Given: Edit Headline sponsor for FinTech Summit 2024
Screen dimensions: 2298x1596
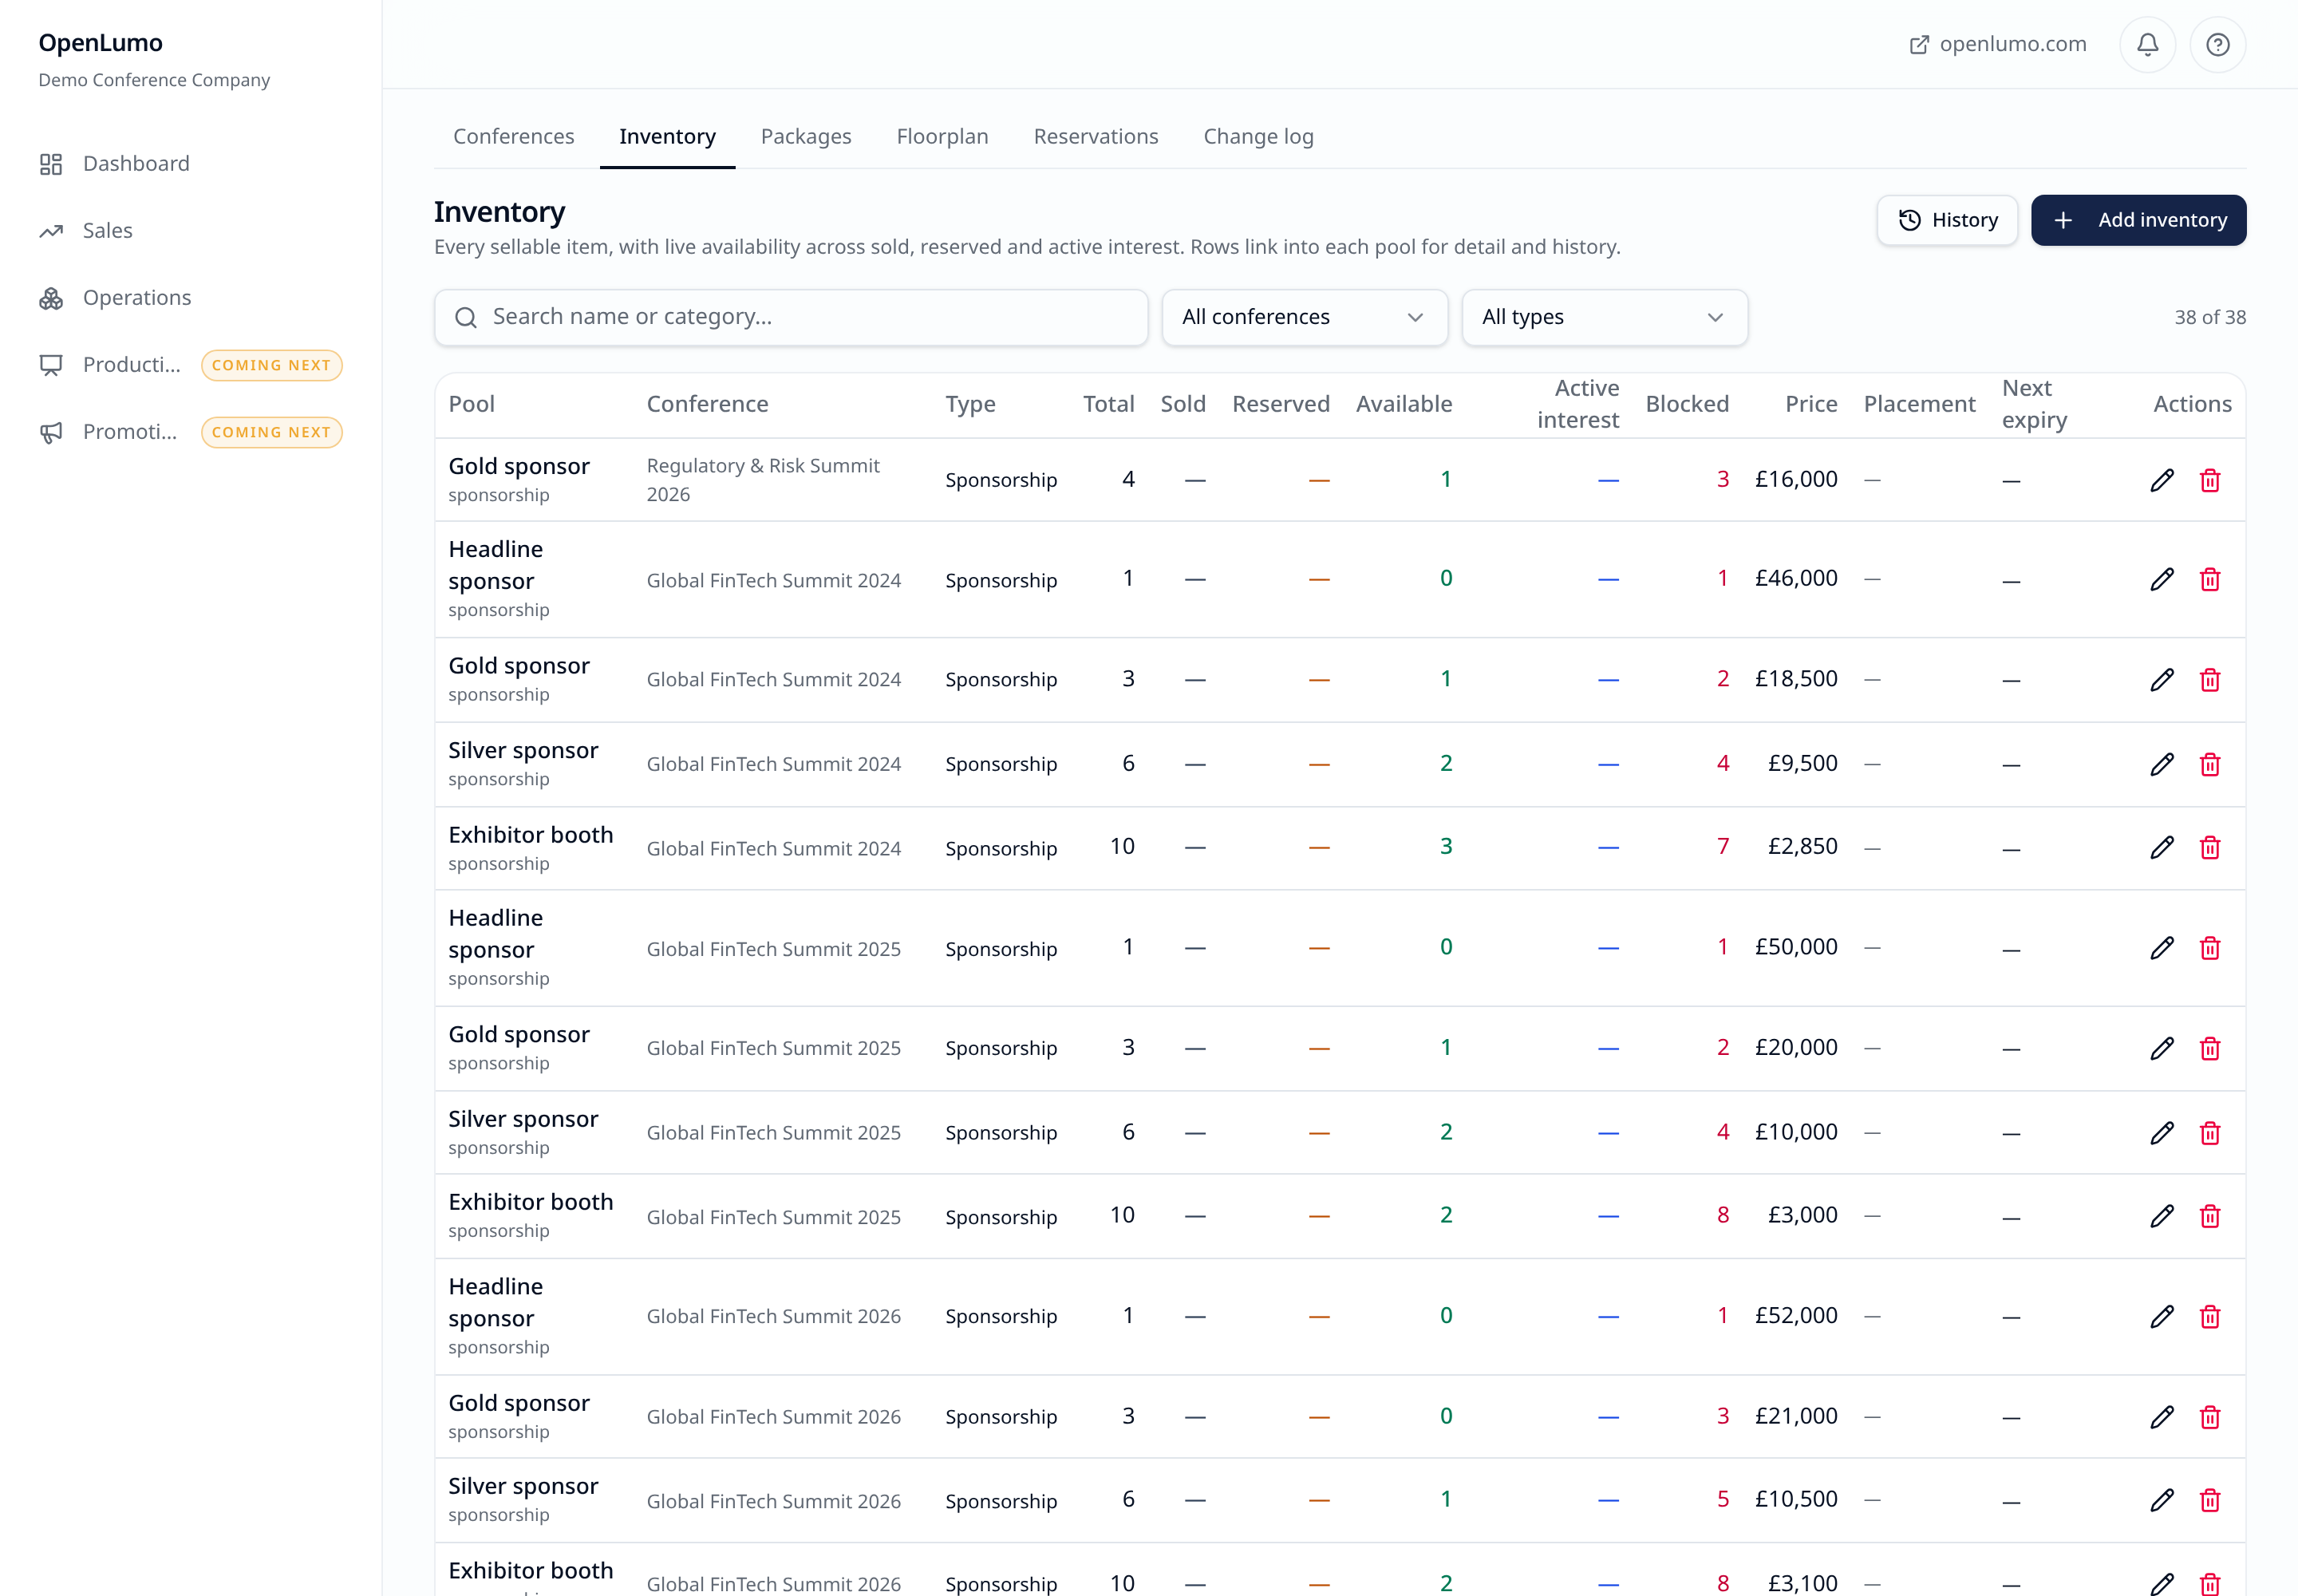Looking at the screenshot, I should (2162, 579).
